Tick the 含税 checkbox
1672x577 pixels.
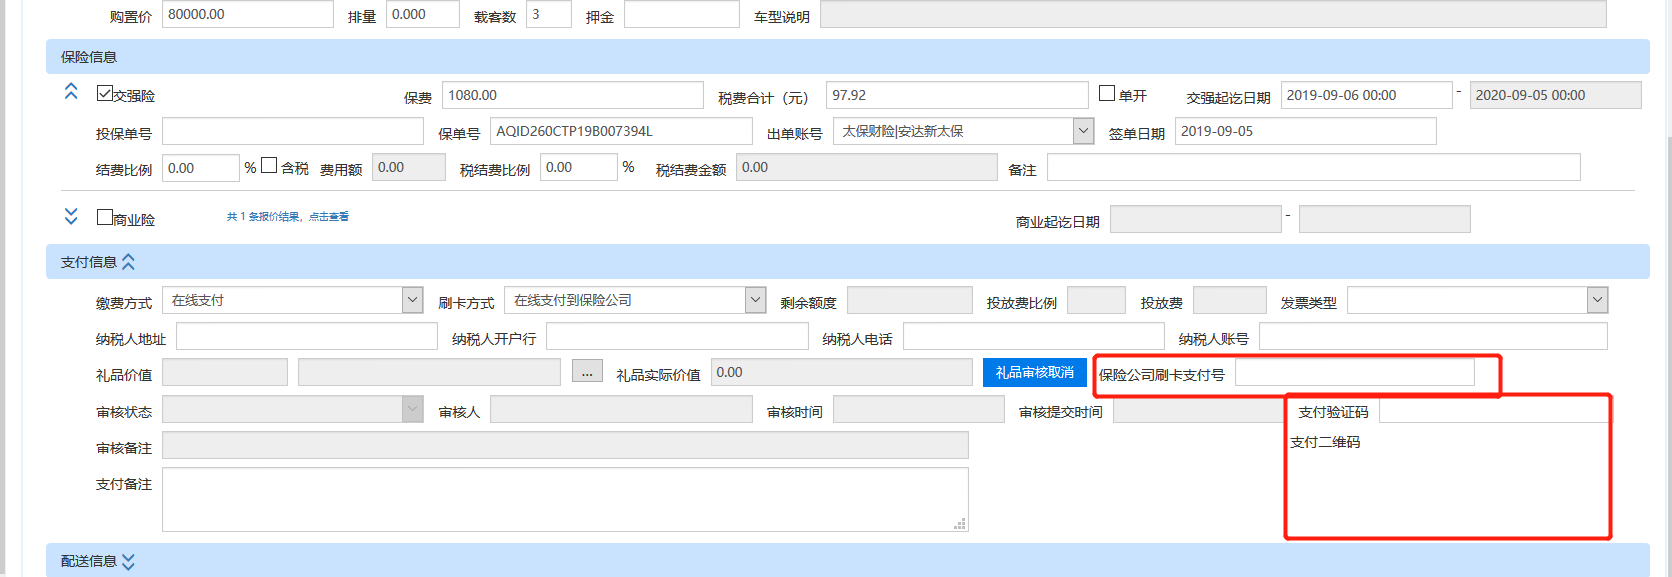pyautogui.click(x=269, y=166)
